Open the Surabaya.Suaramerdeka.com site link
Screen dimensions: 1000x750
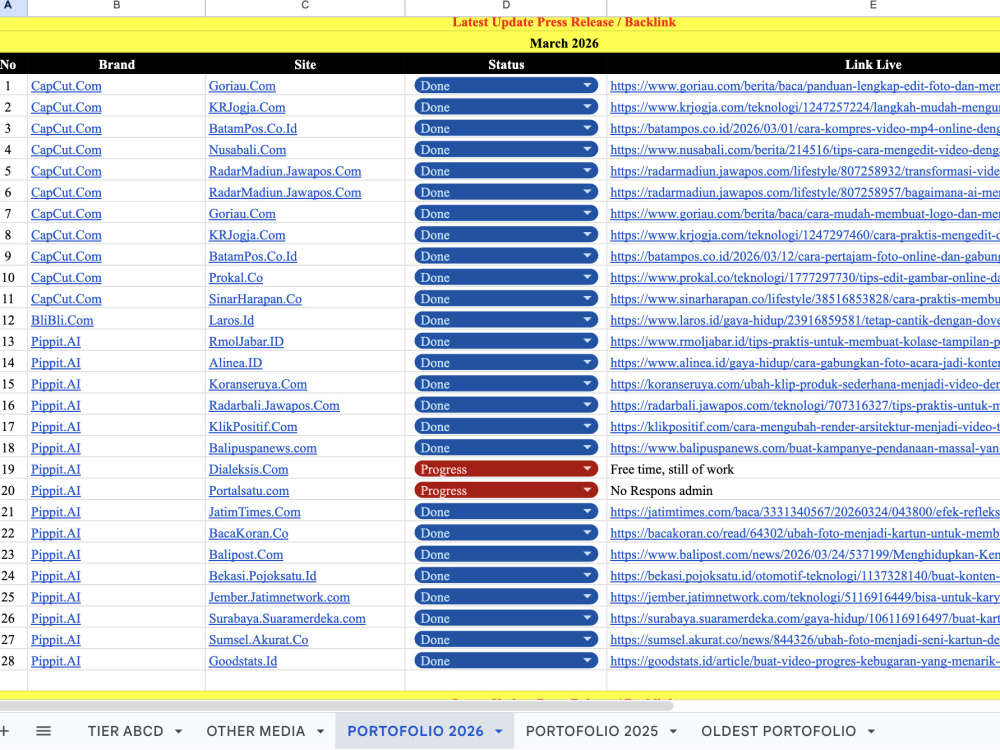(x=287, y=619)
